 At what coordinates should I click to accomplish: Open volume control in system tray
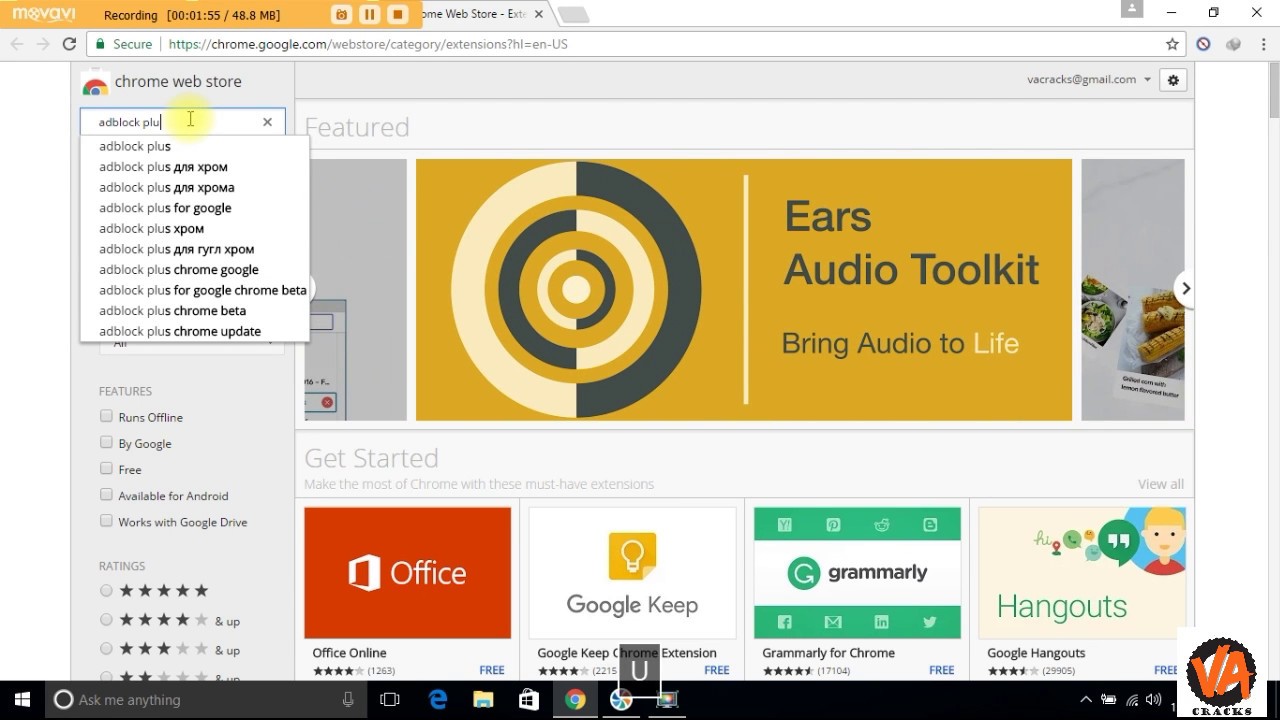click(x=1153, y=700)
